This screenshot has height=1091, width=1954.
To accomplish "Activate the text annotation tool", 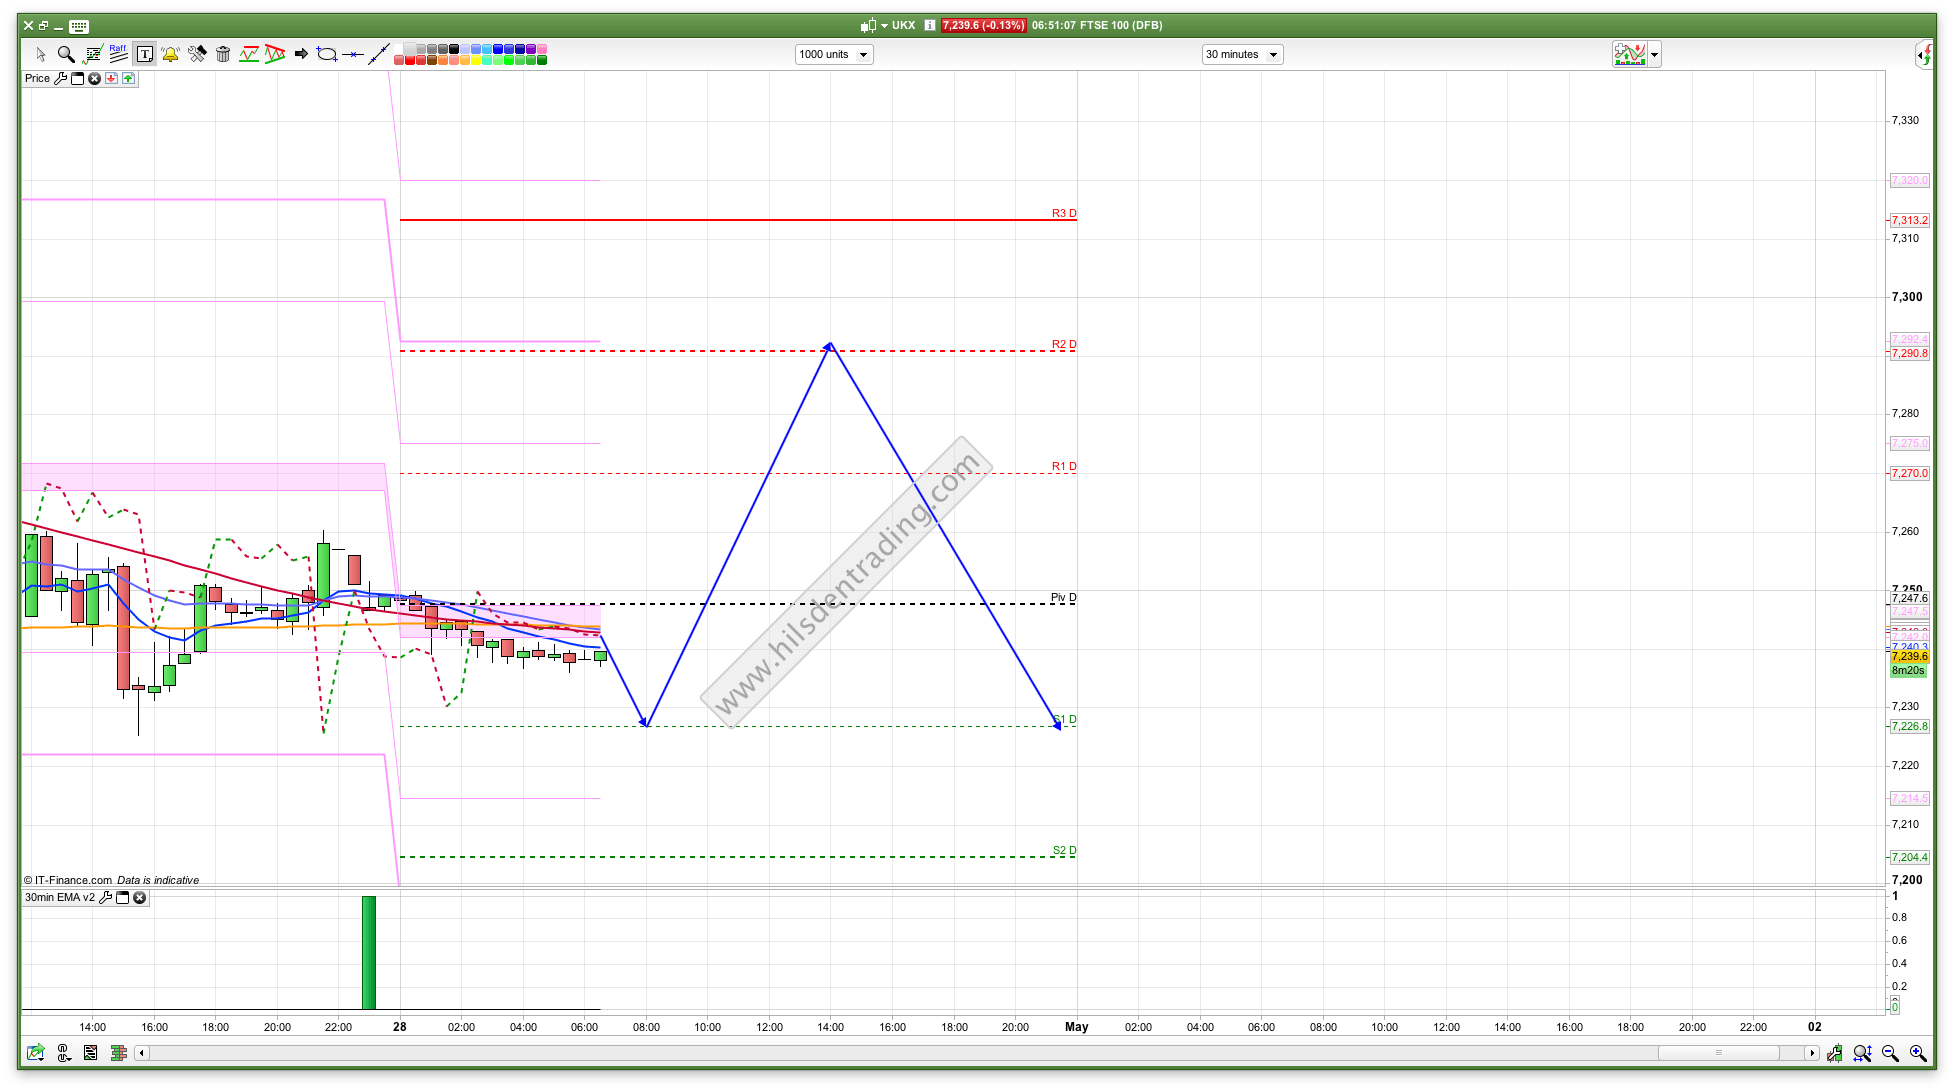I will [145, 54].
